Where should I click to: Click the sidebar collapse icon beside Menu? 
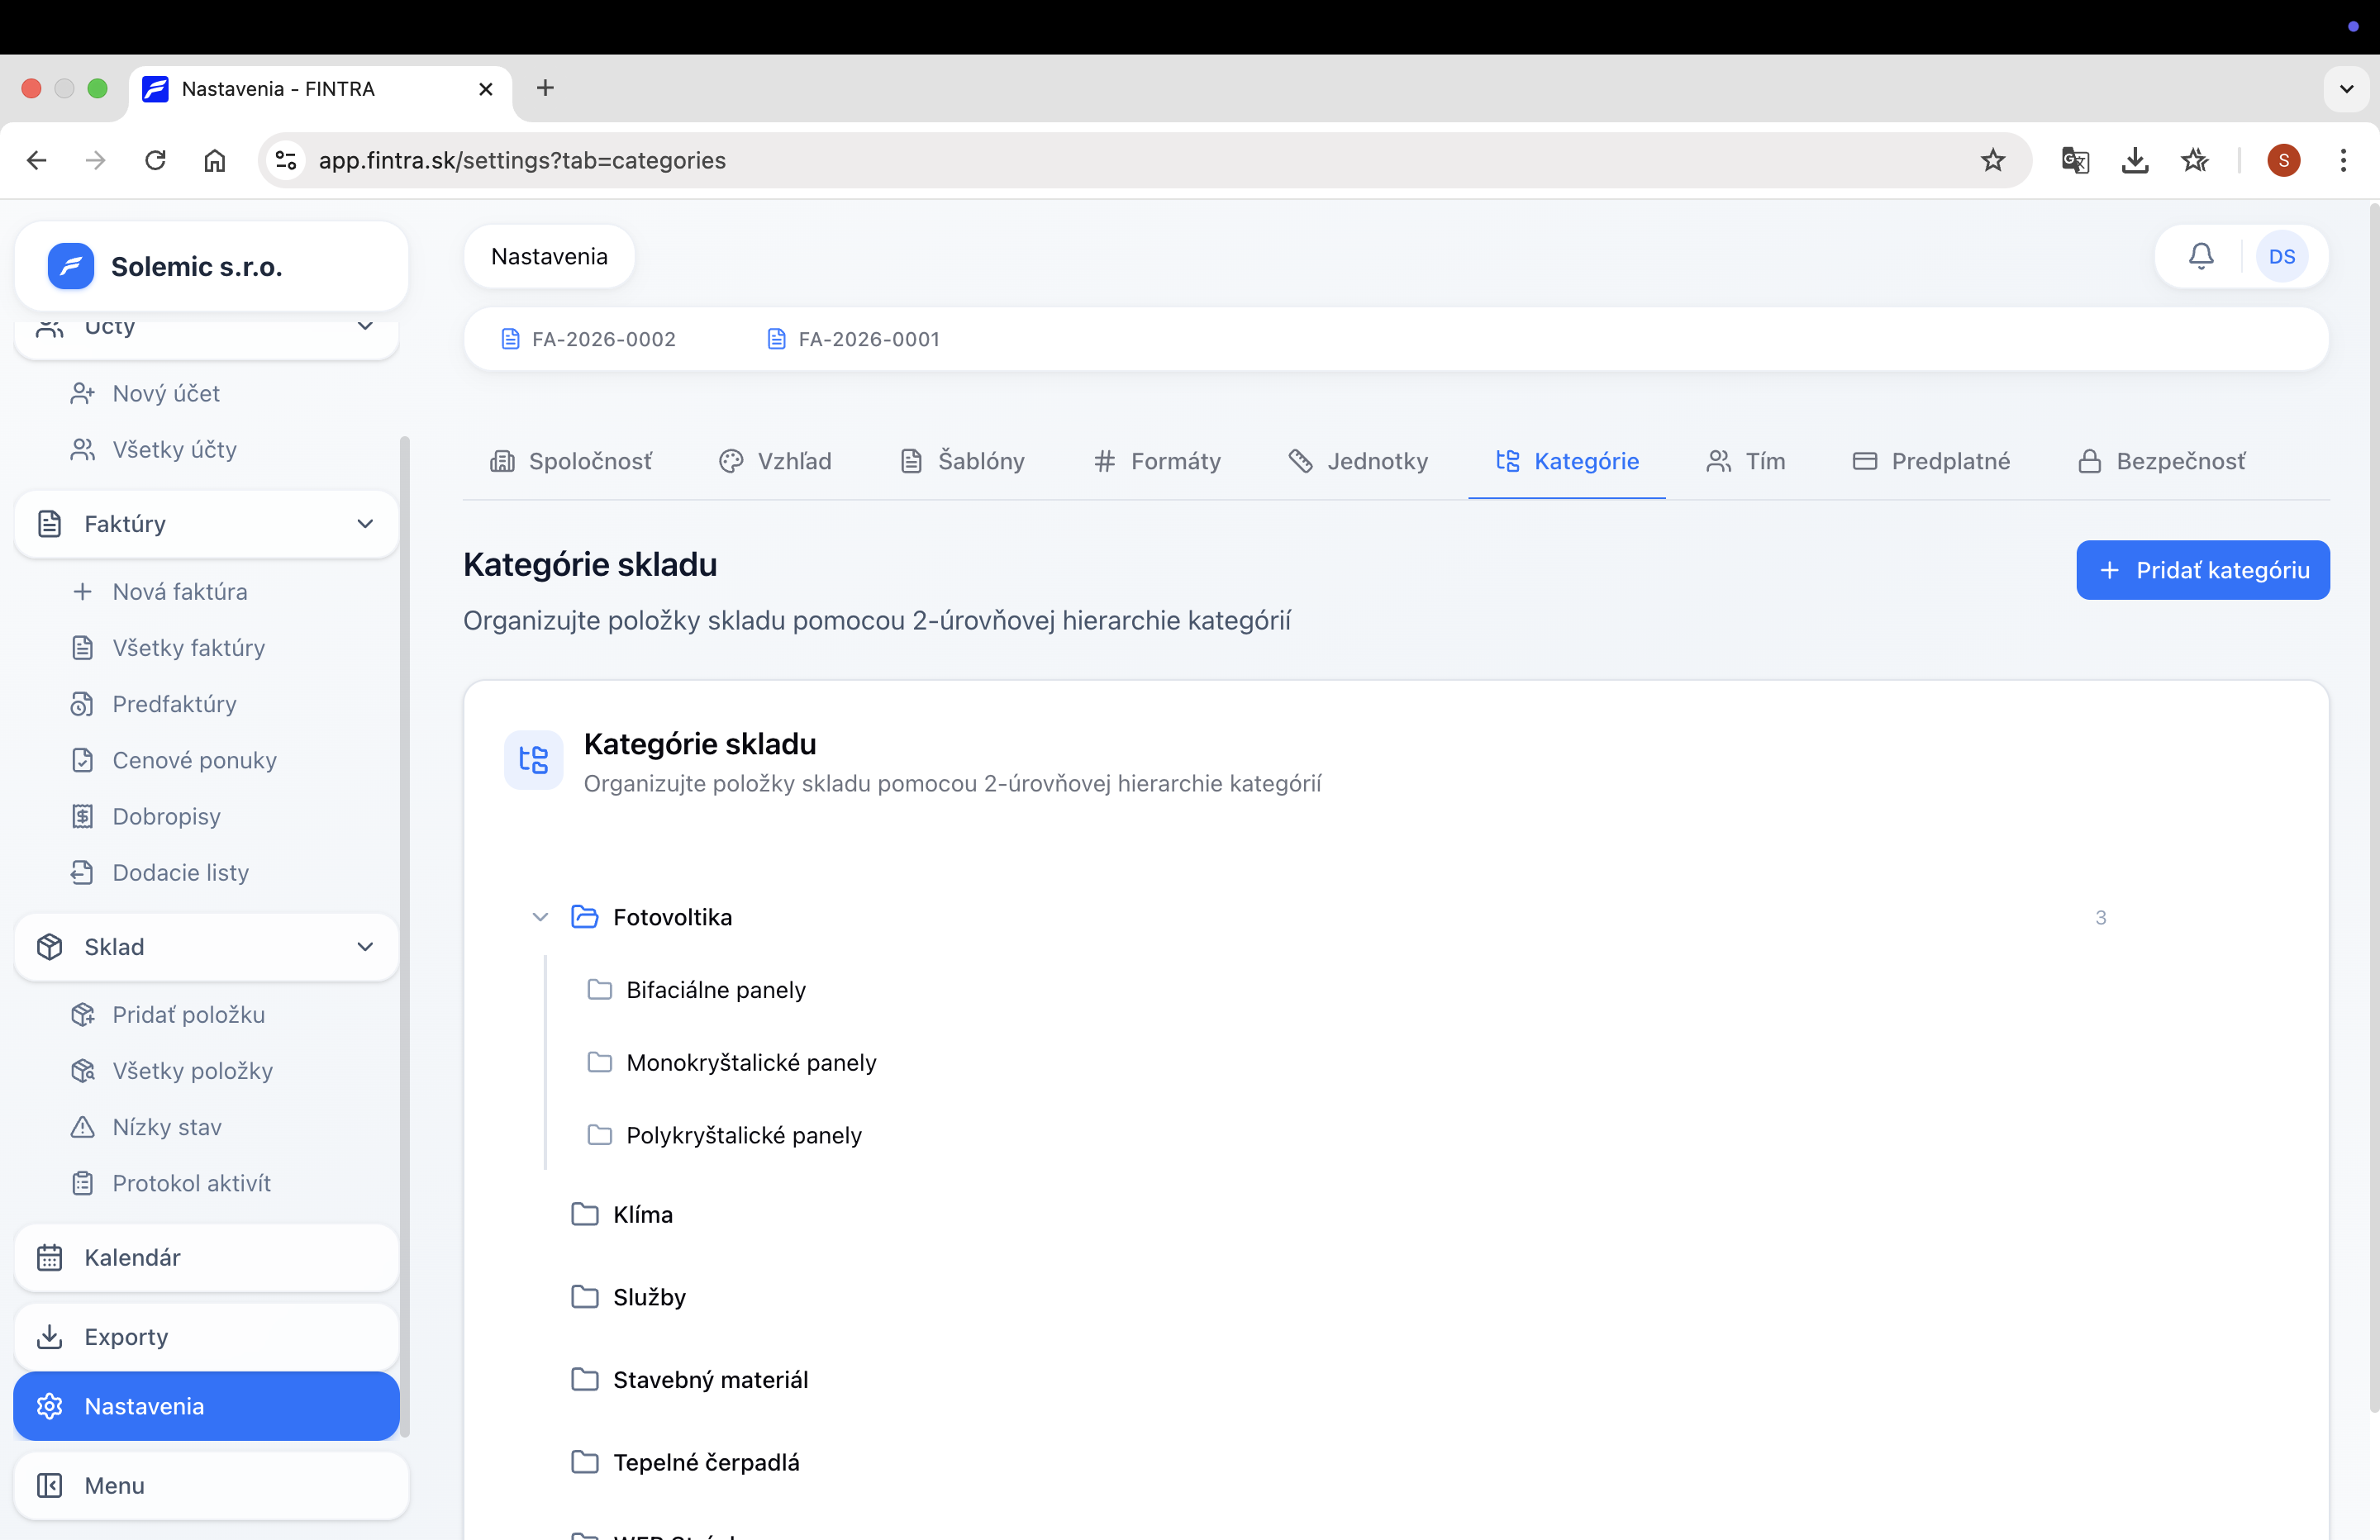click(x=49, y=1486)
